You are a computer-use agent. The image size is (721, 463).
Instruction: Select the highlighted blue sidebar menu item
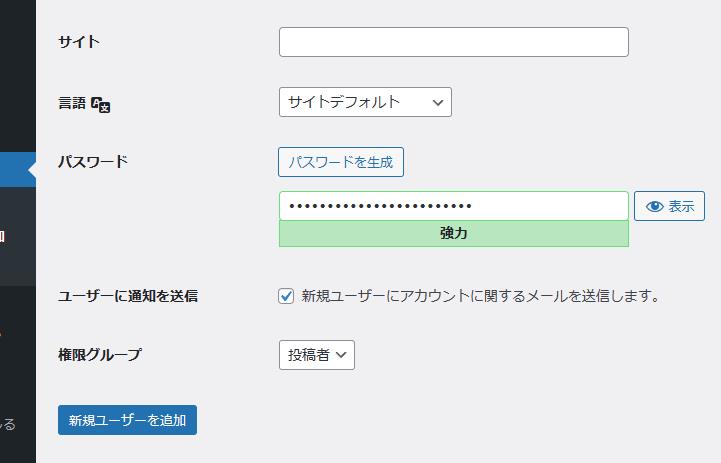[x=17, y=170]
